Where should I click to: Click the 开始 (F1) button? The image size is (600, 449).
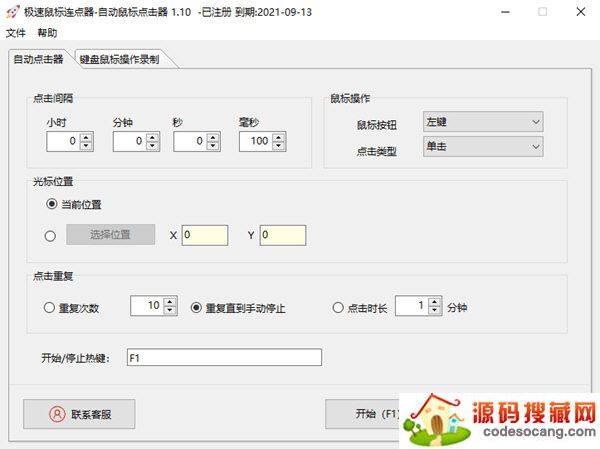(362, 414)
